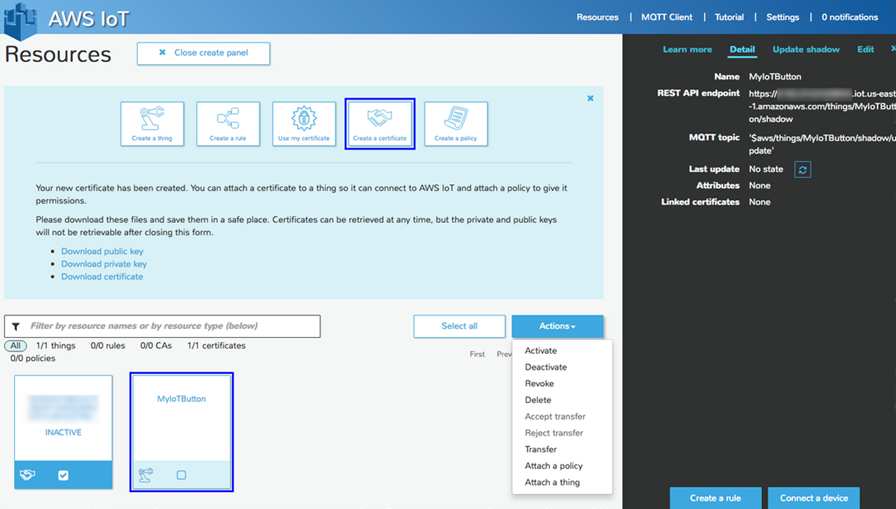
Task: Click the filter funnel icon
Action: tap(16, 326)
